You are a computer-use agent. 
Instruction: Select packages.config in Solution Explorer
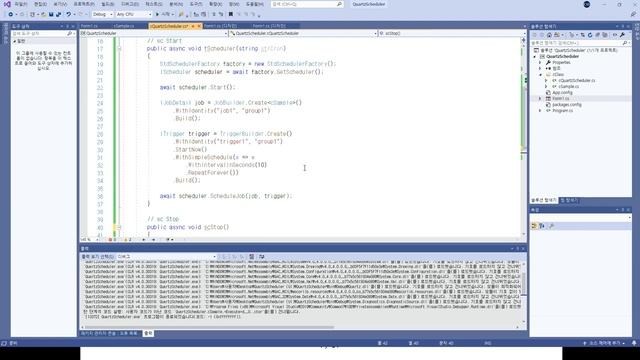click(567, 105)
